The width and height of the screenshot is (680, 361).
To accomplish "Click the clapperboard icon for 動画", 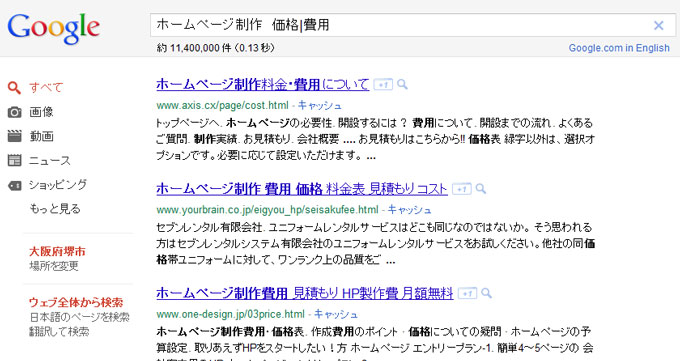I will click(14, 136).
